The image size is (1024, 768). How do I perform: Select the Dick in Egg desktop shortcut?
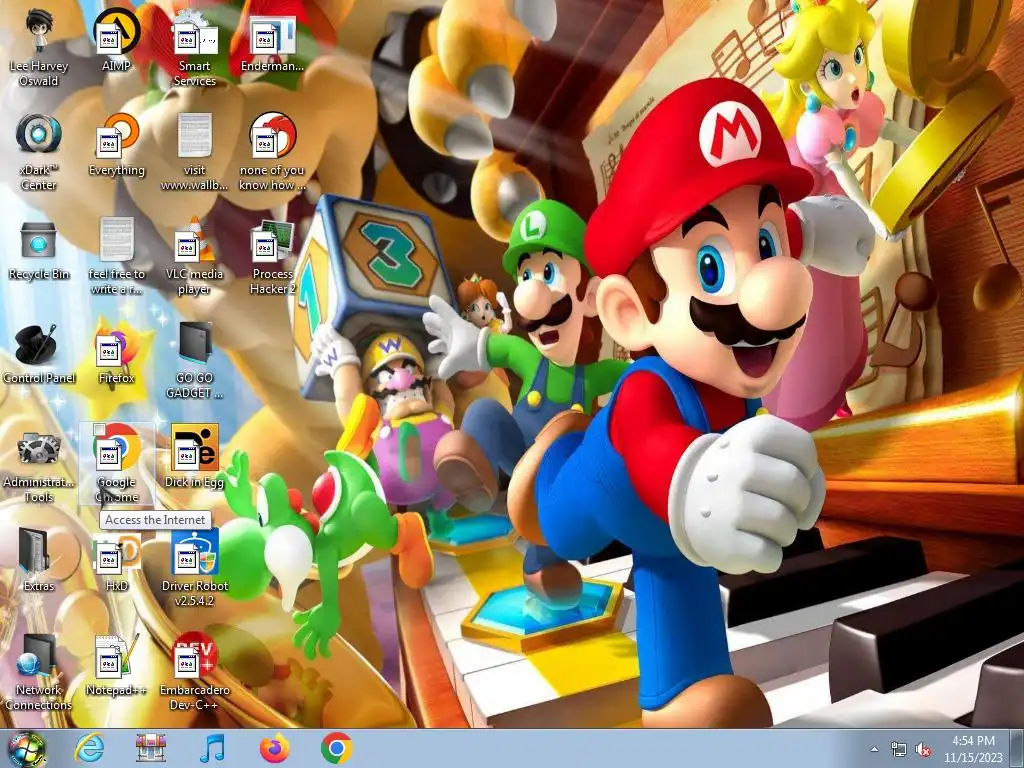tap(195, 457)
